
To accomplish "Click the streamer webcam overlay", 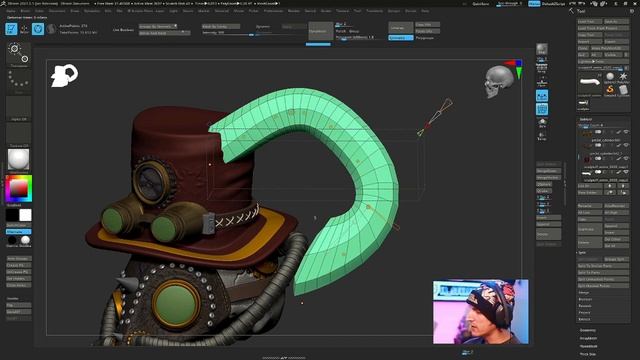I will pos(480,312).
